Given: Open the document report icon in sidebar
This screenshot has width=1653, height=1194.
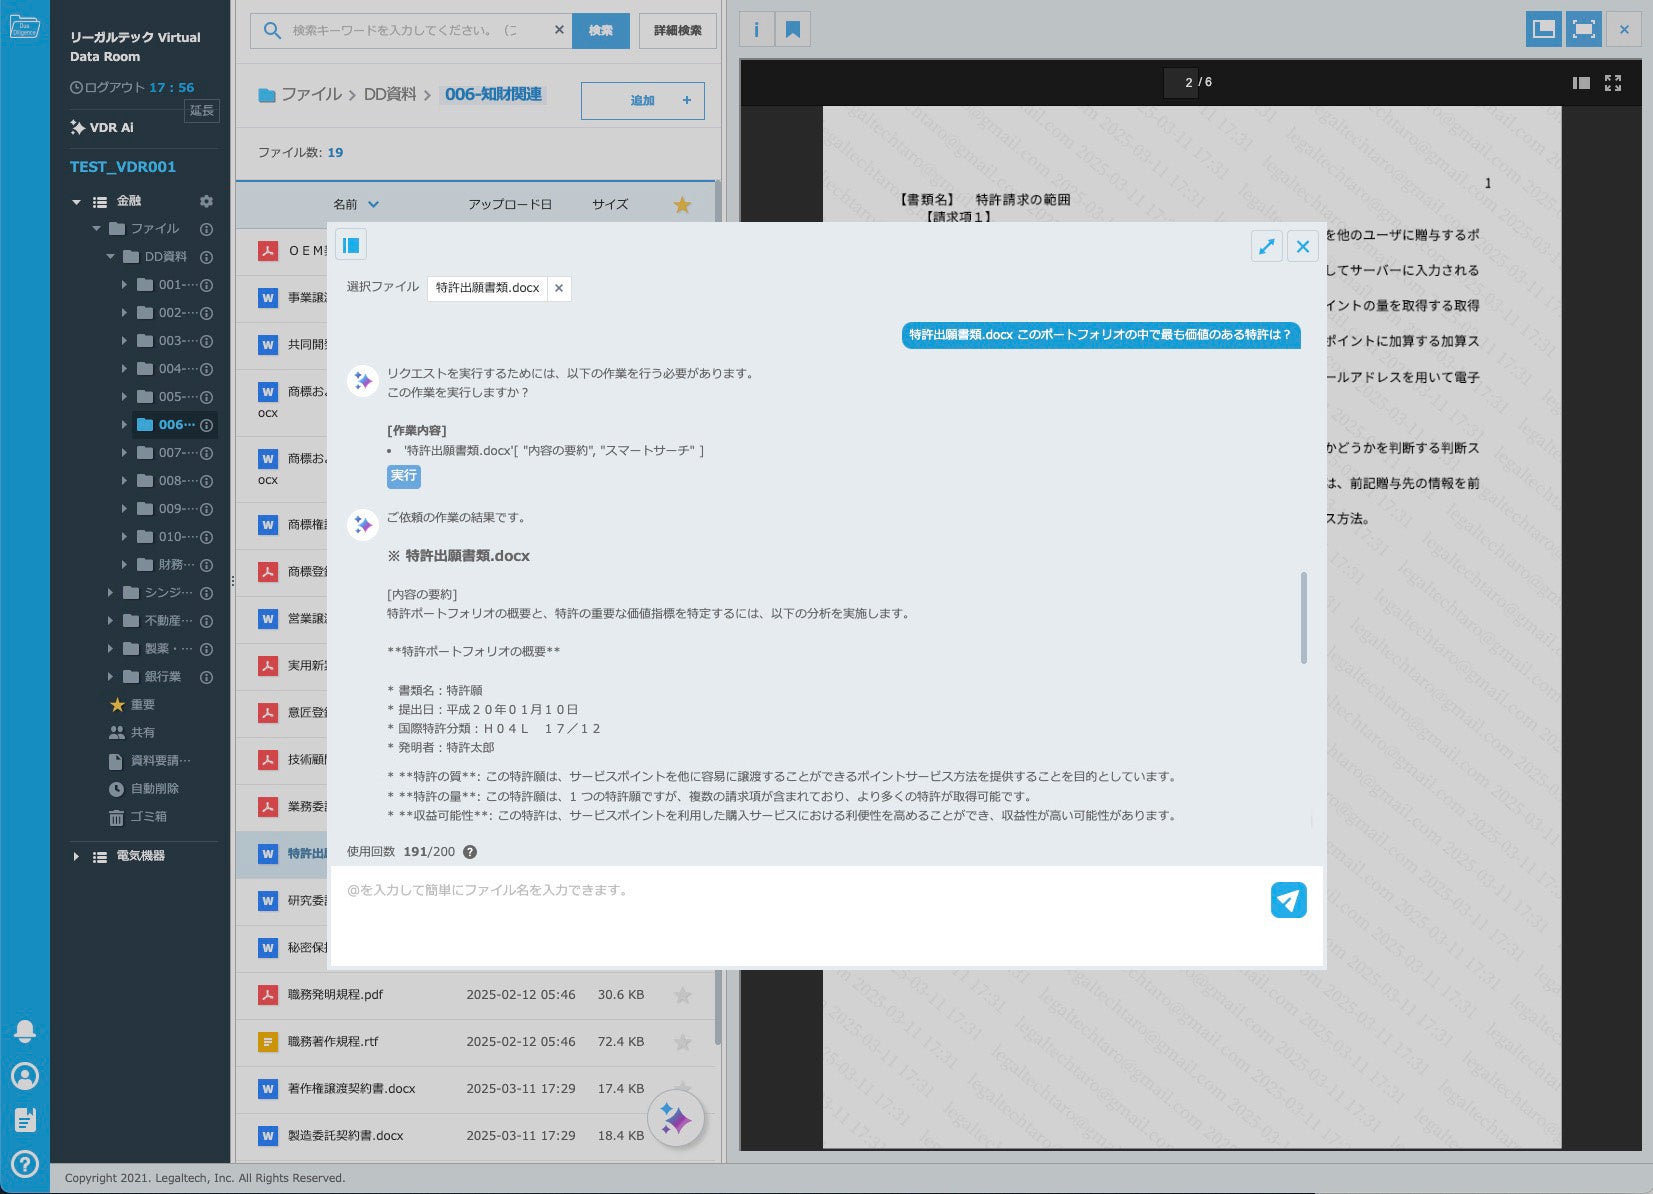Looking at the screenshot, I should pos(25,1120).
